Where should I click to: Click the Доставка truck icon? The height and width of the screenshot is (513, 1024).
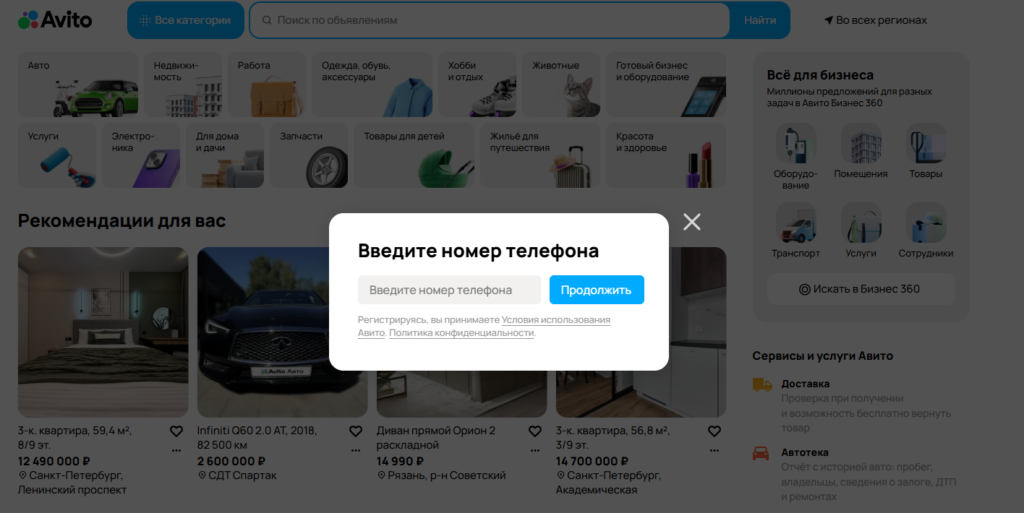762,384
